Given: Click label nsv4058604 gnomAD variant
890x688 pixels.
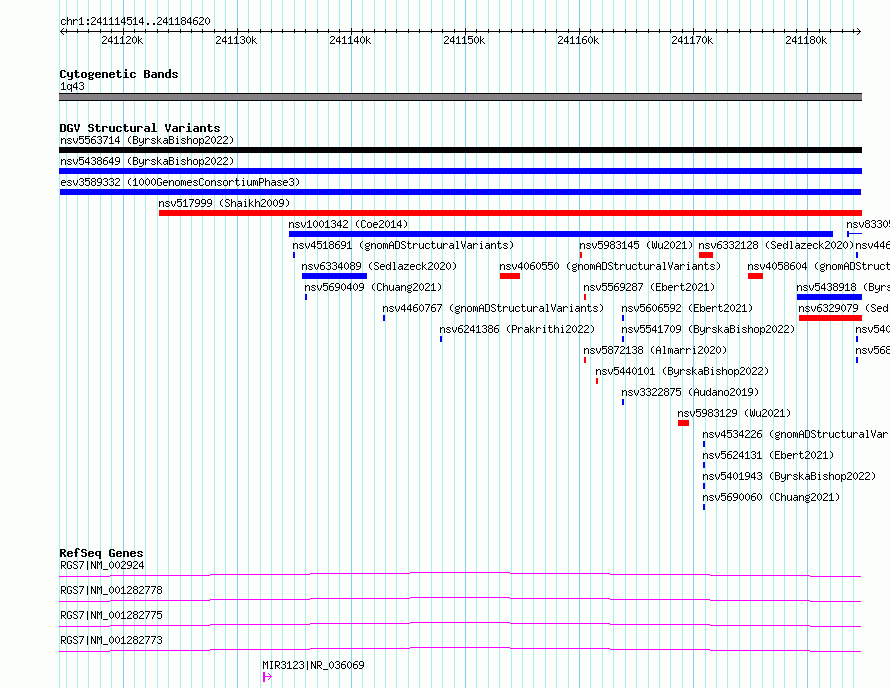Looking at the screenshot, I should (818, 266).
